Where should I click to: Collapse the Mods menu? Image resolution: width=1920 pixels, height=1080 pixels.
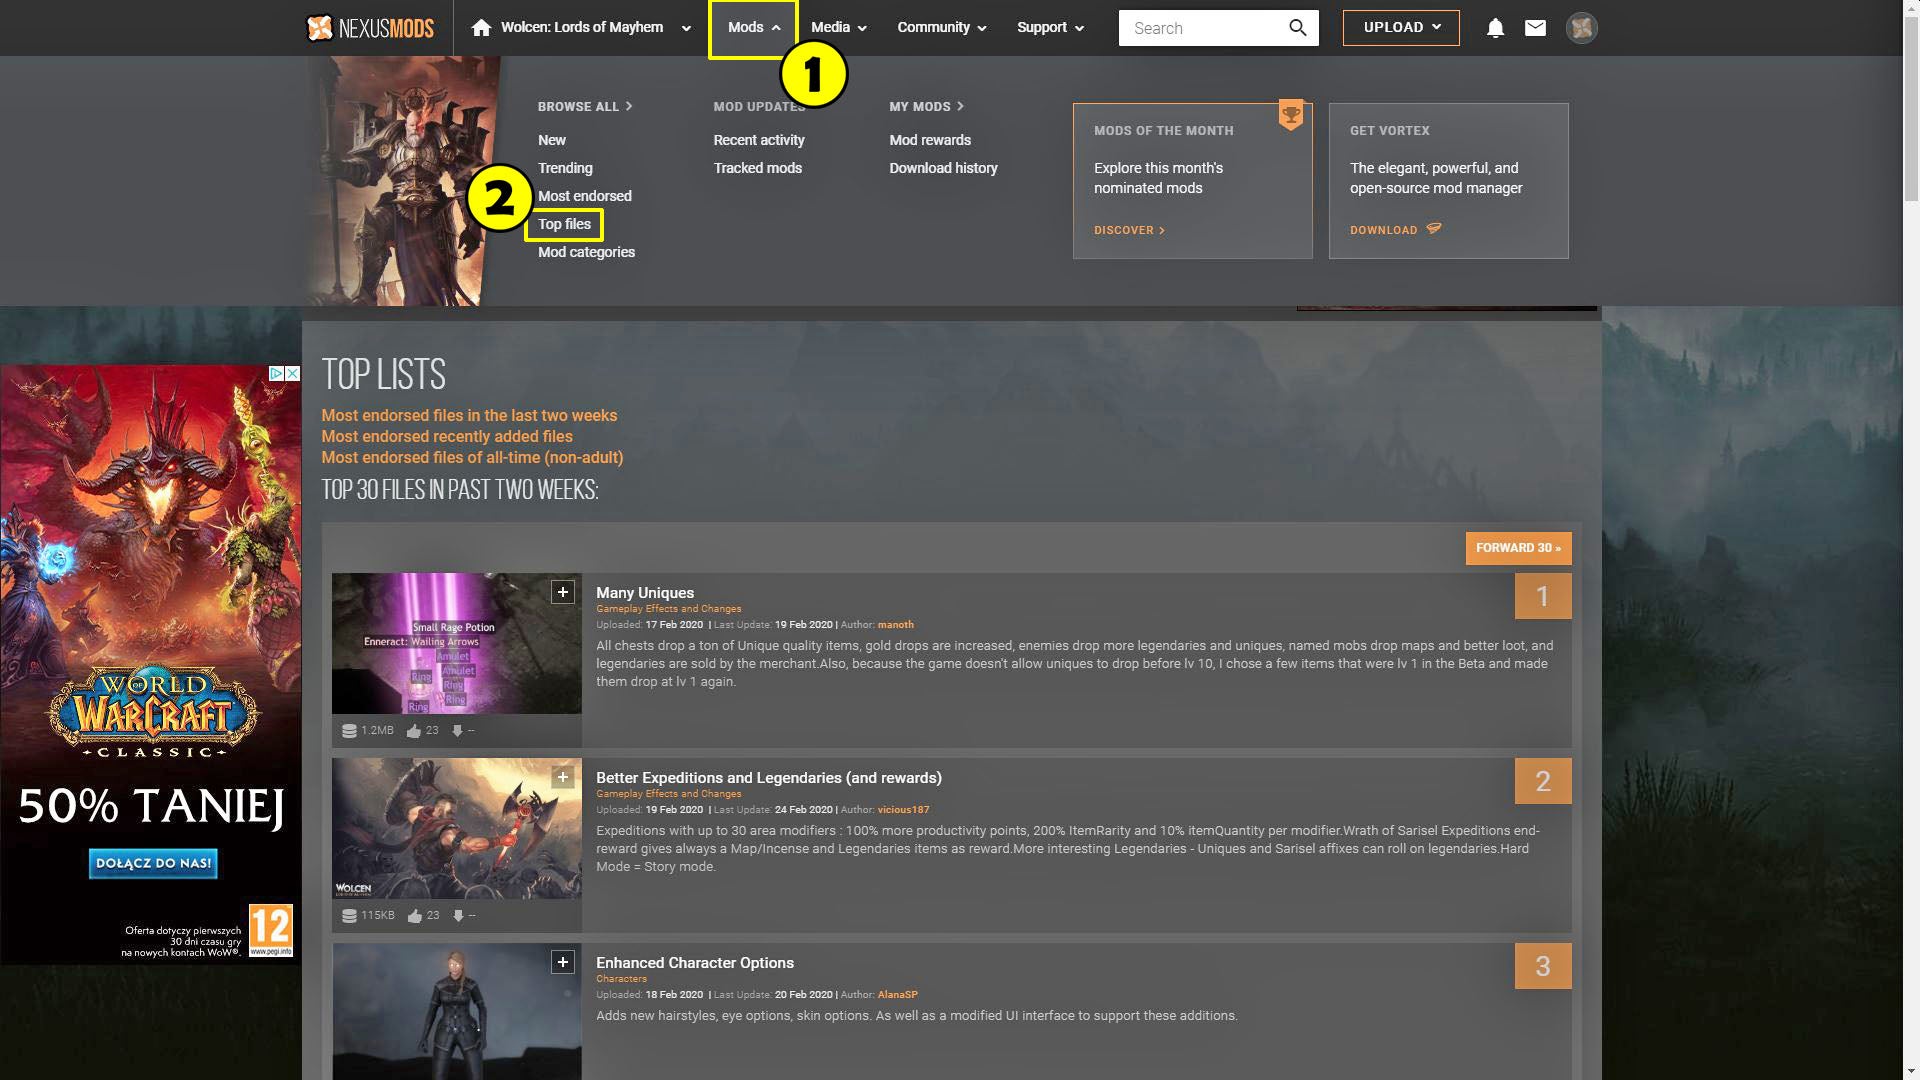click(753, 28)
